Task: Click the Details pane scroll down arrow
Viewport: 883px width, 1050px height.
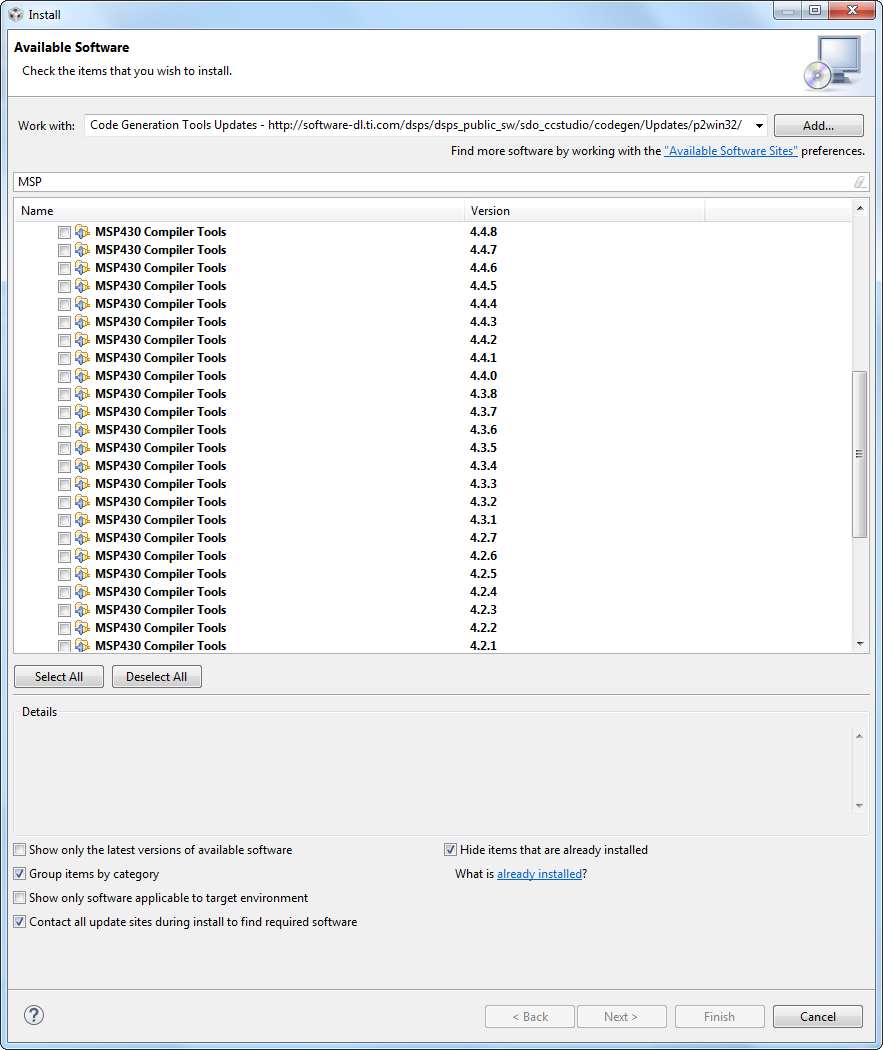Action: 859,806
